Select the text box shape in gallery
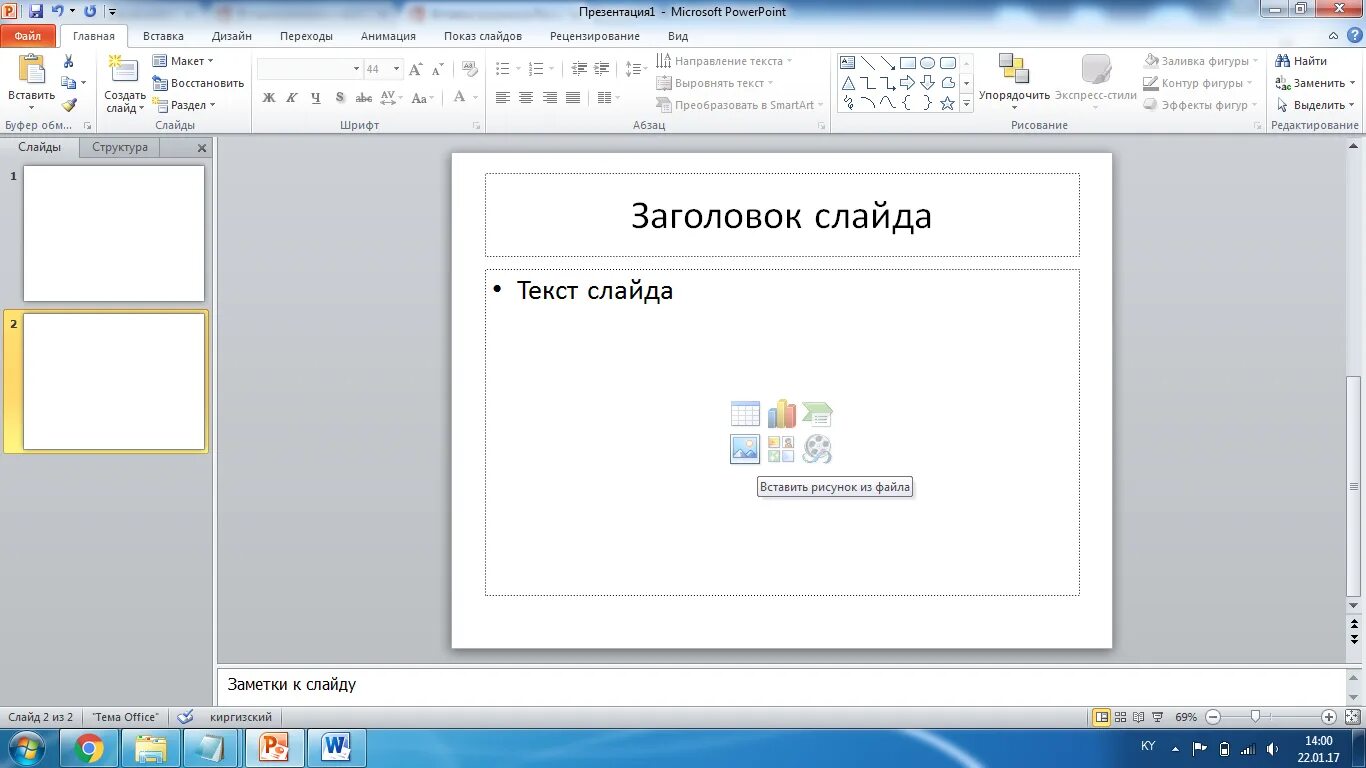 (x=848, y=63)
